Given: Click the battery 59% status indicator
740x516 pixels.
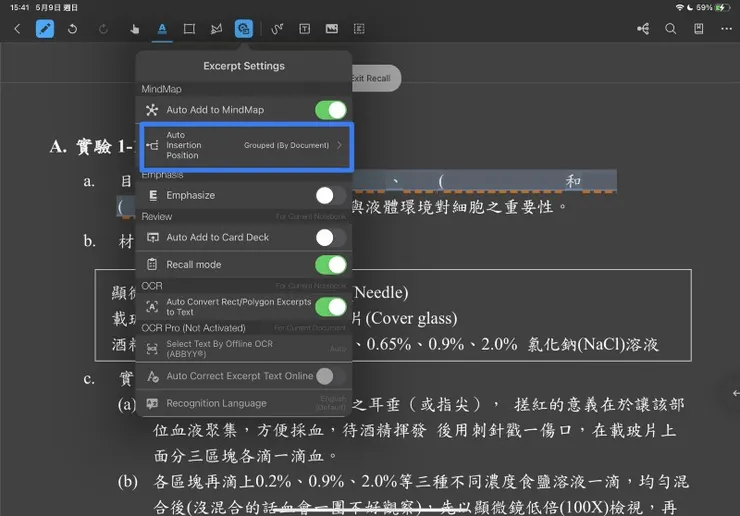Looking at the screenshot, I should [x=713, y=8].
